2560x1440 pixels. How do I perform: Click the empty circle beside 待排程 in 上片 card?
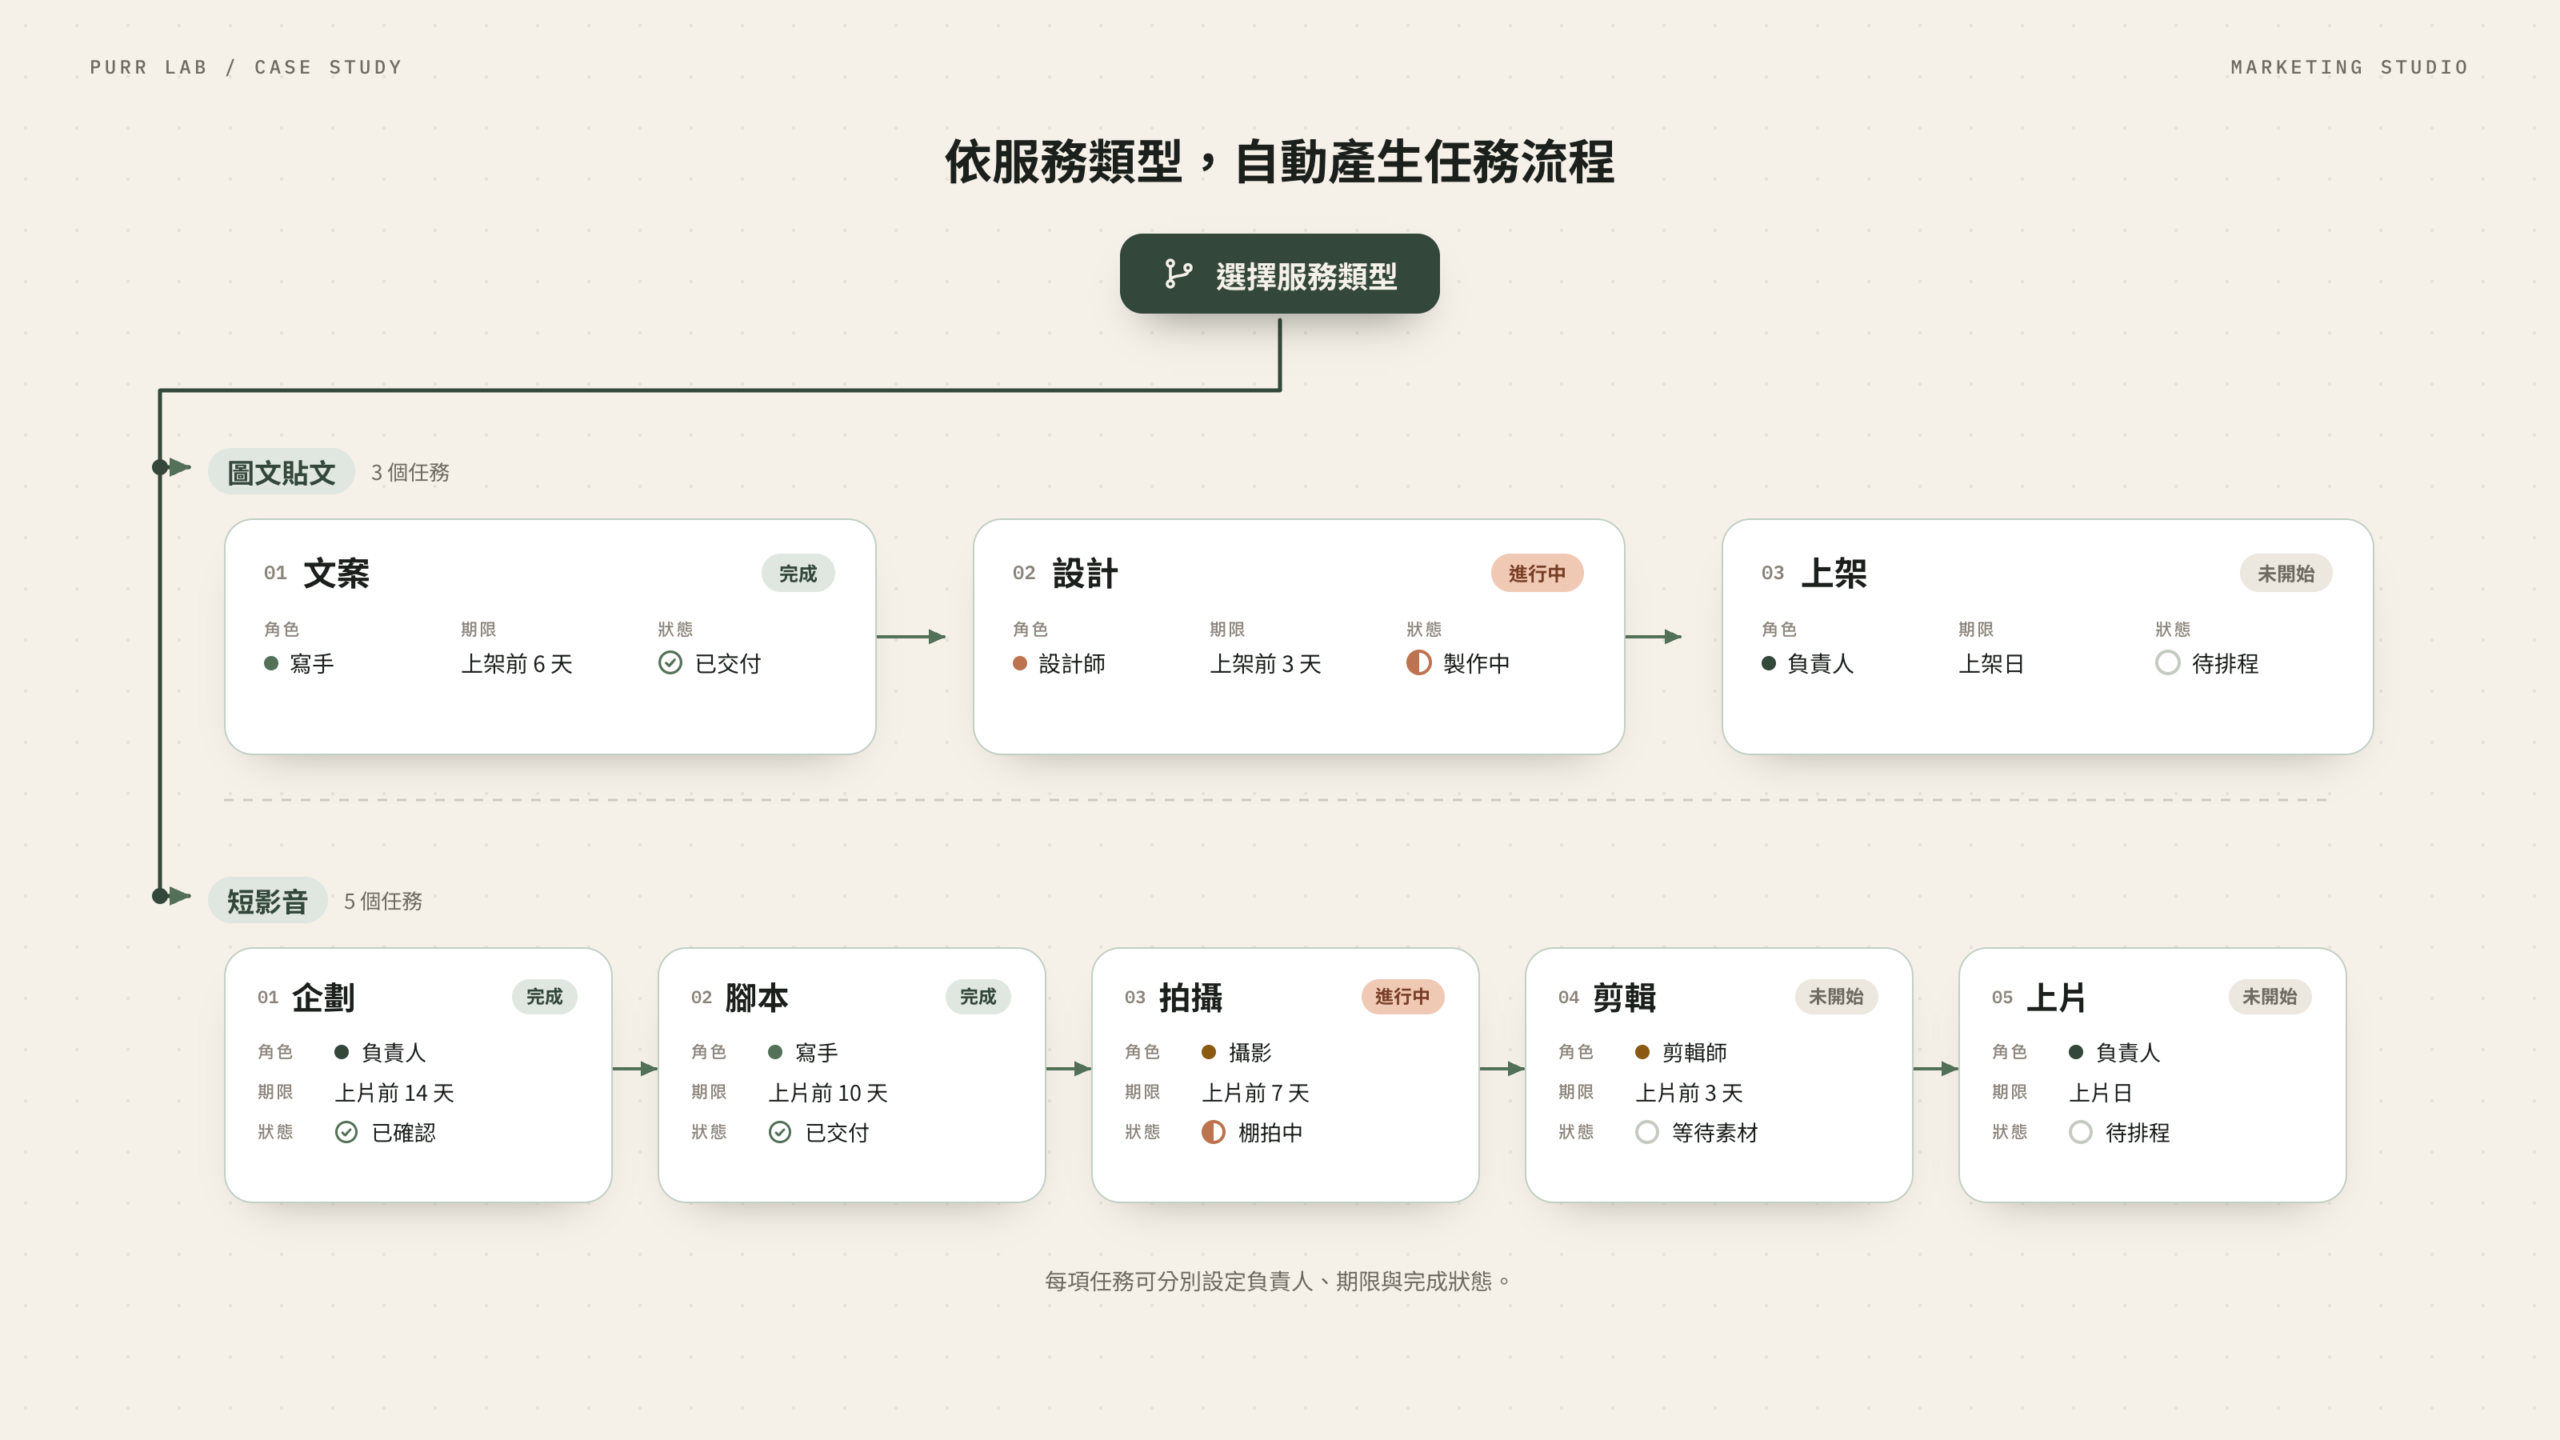coord(2080,1132)
